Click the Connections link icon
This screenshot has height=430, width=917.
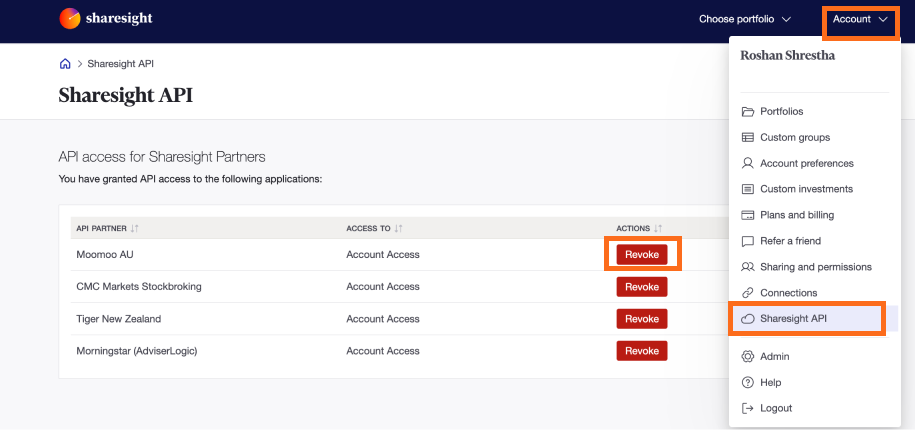(x=747, y=293)
